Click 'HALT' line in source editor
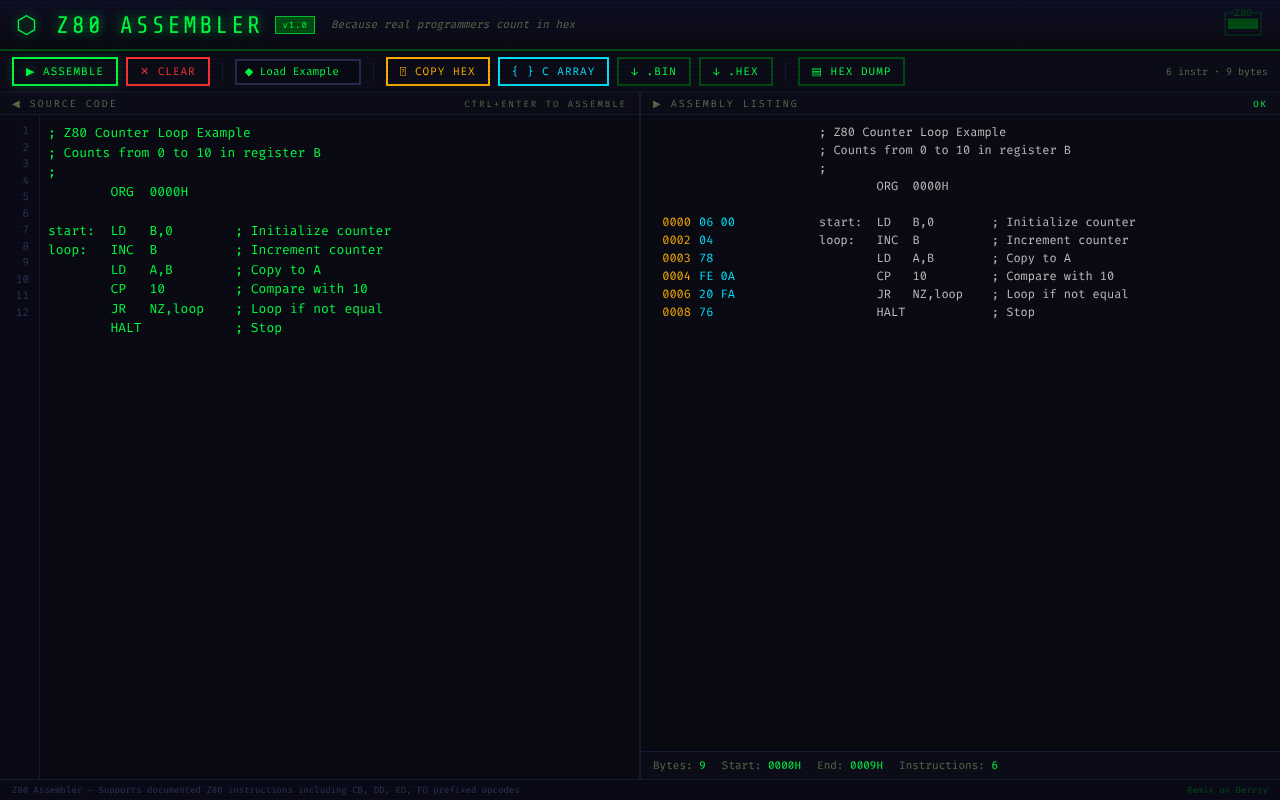This screenshot has height=800, width=1280. [x=126, y=328]
